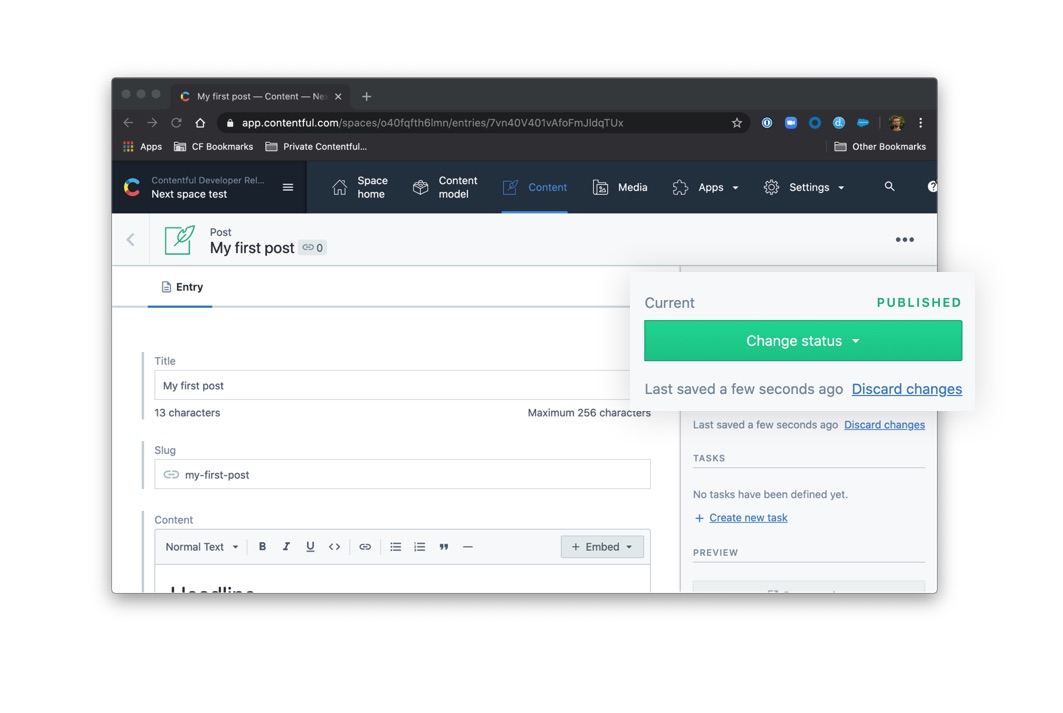Expand the Settings navigation dropdown

[x=804, y=187]
